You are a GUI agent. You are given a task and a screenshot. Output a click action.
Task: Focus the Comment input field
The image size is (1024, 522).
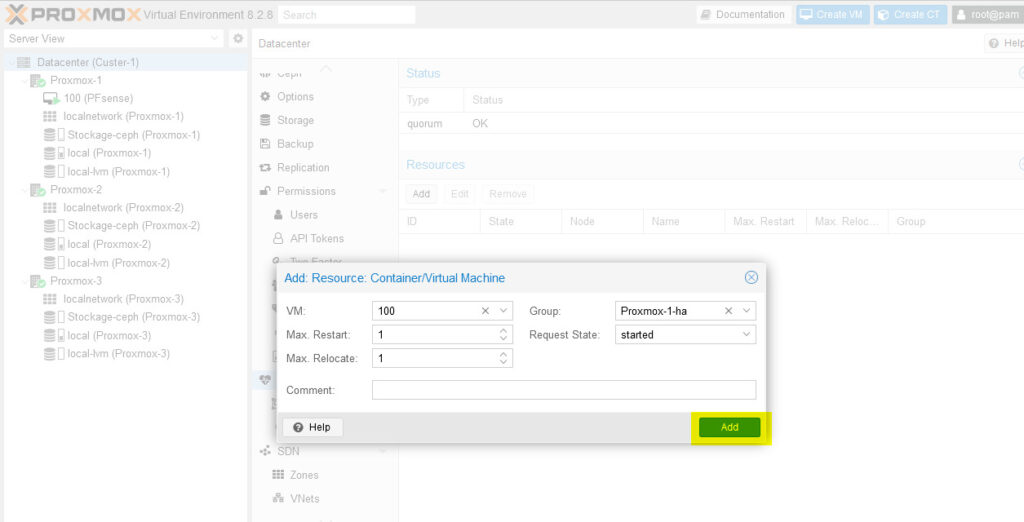[x=564, y=390]
